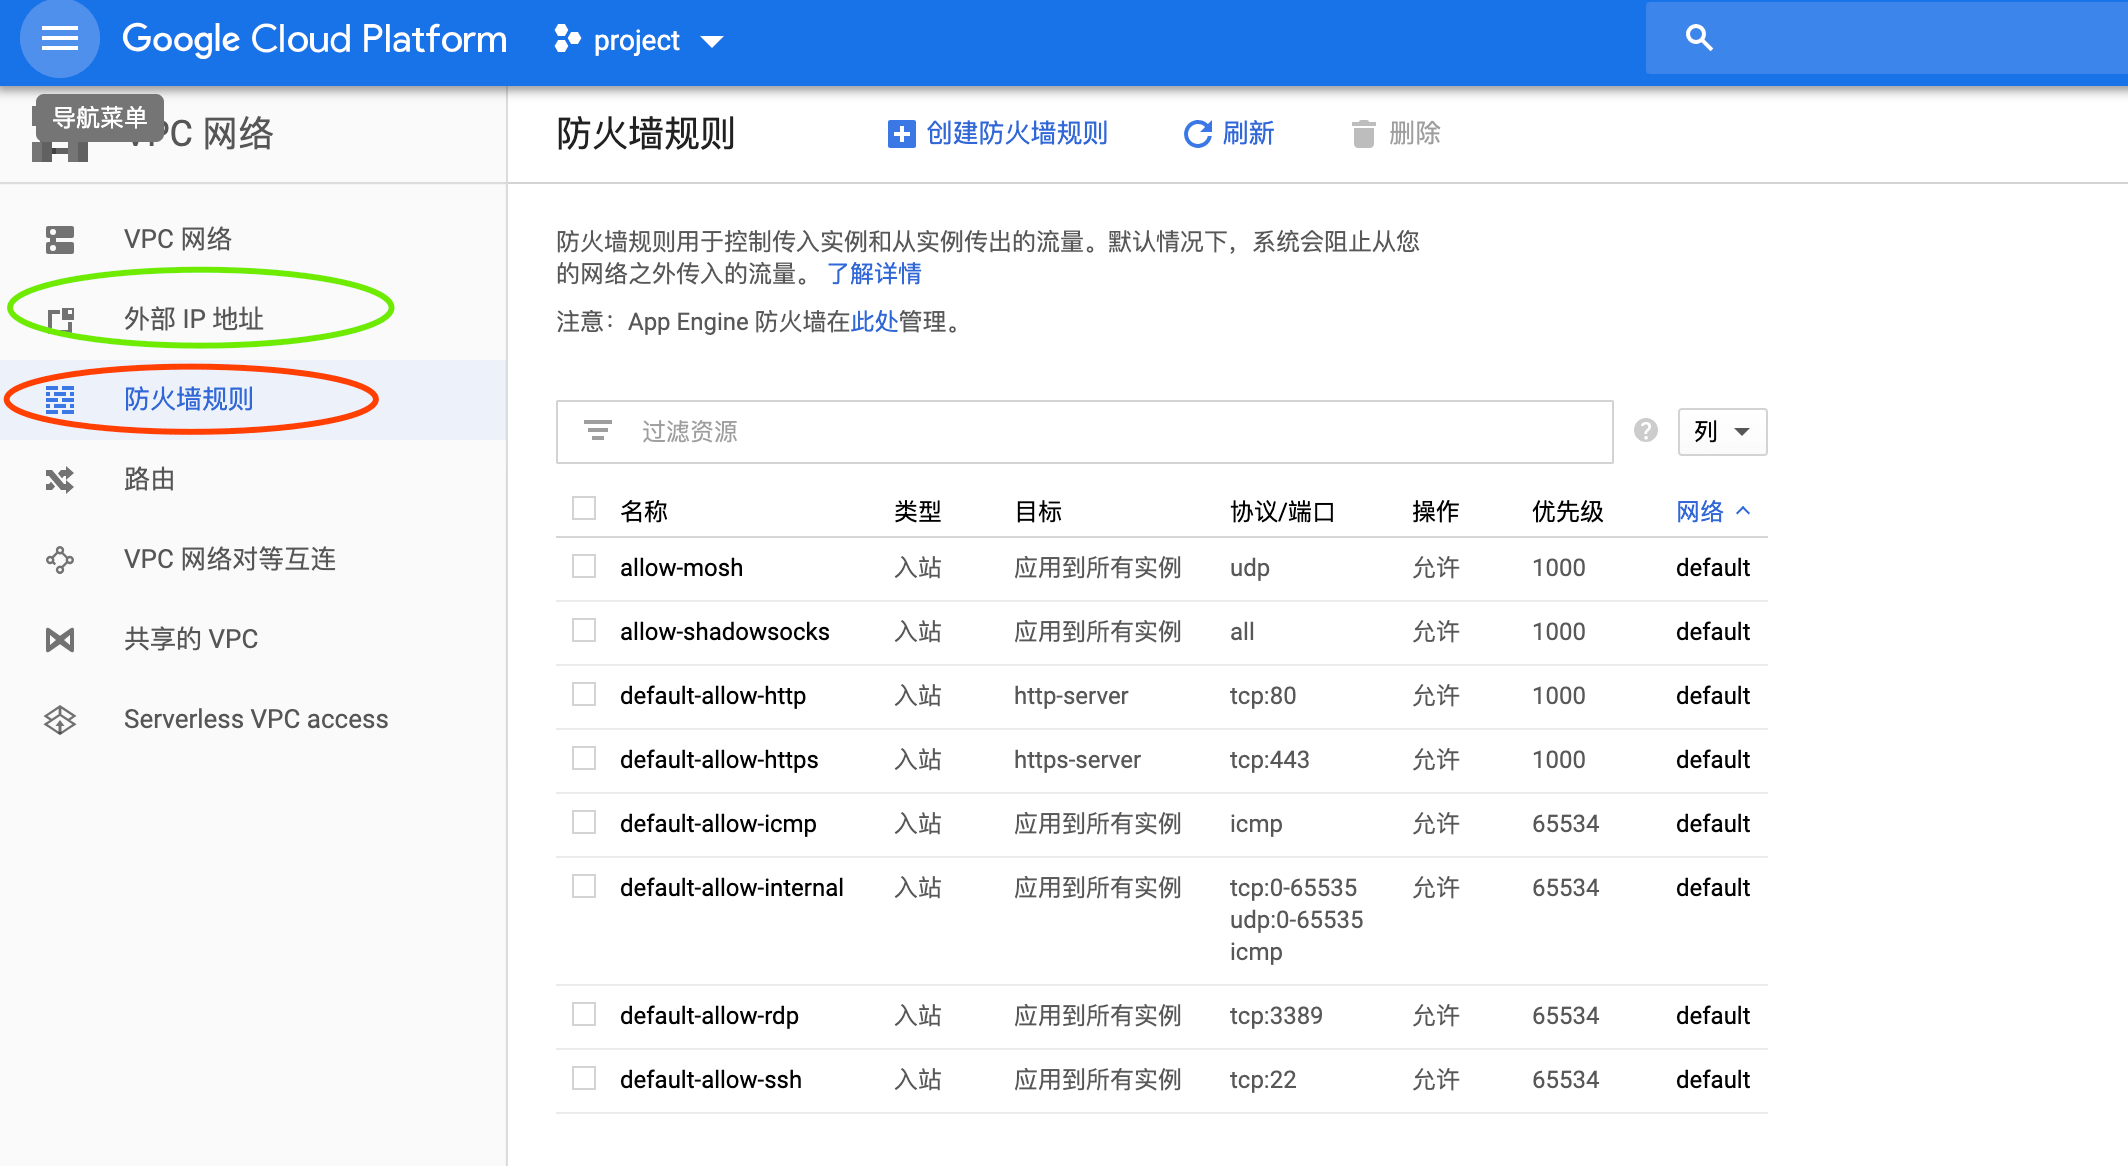Open the hamburger navigation menu
Image resolution: width=2128 pixels, height=1166 pixels.
pos(60,39)
